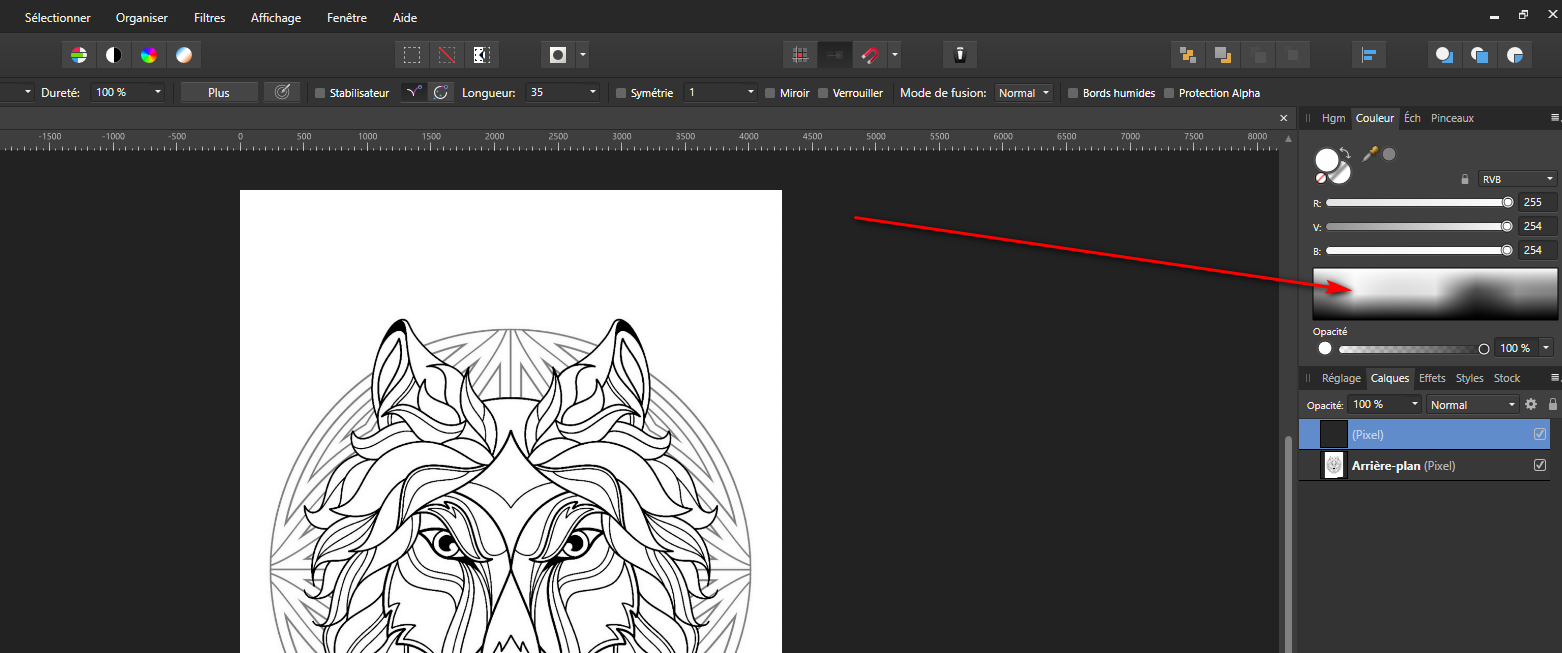Click the no-color red-slashed circle
1562x653 pixels.
pos(1321,178)
